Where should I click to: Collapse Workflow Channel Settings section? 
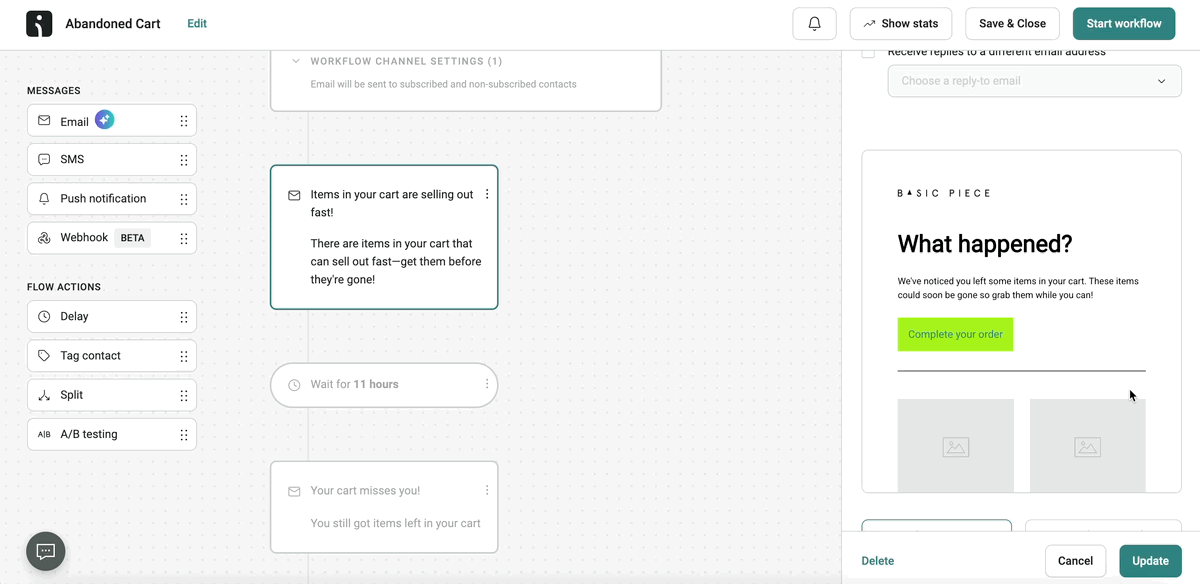pos(296,62)
